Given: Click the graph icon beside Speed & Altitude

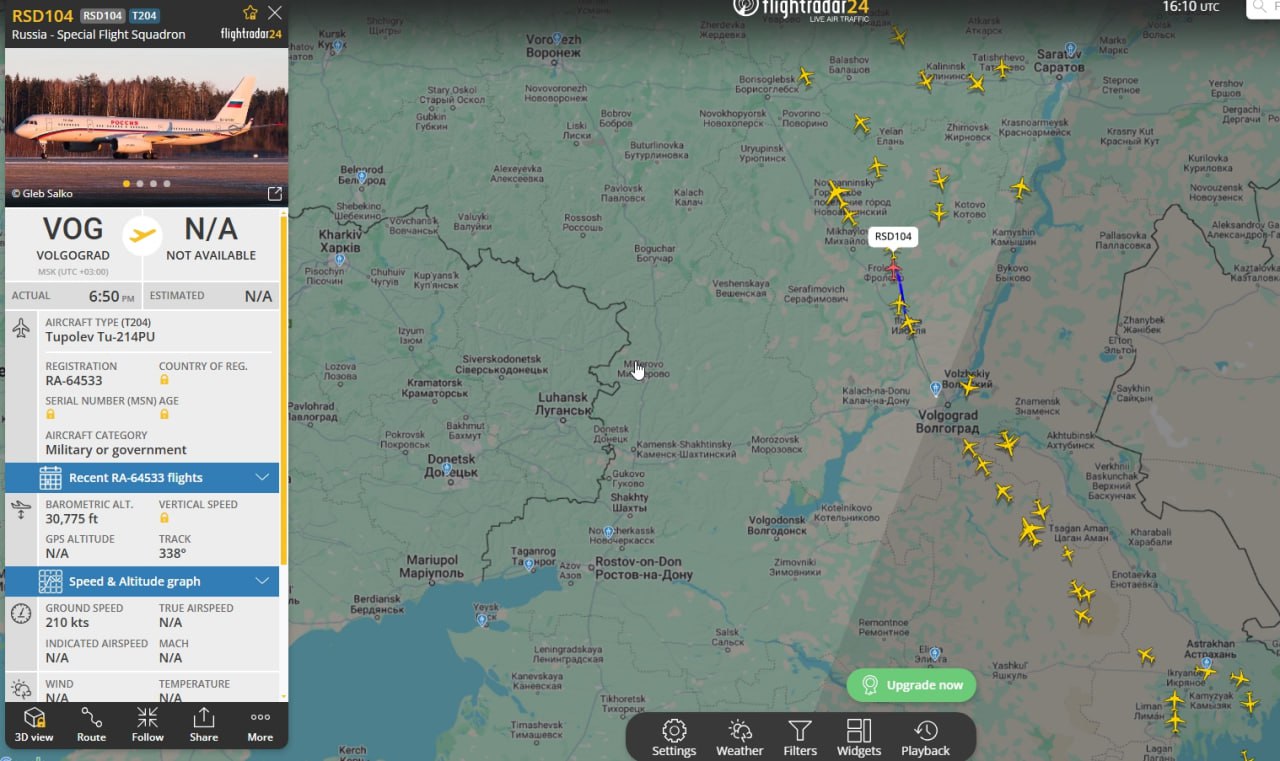Looking at the screenshot, I should pyautogui.click(x=51, y=581).
